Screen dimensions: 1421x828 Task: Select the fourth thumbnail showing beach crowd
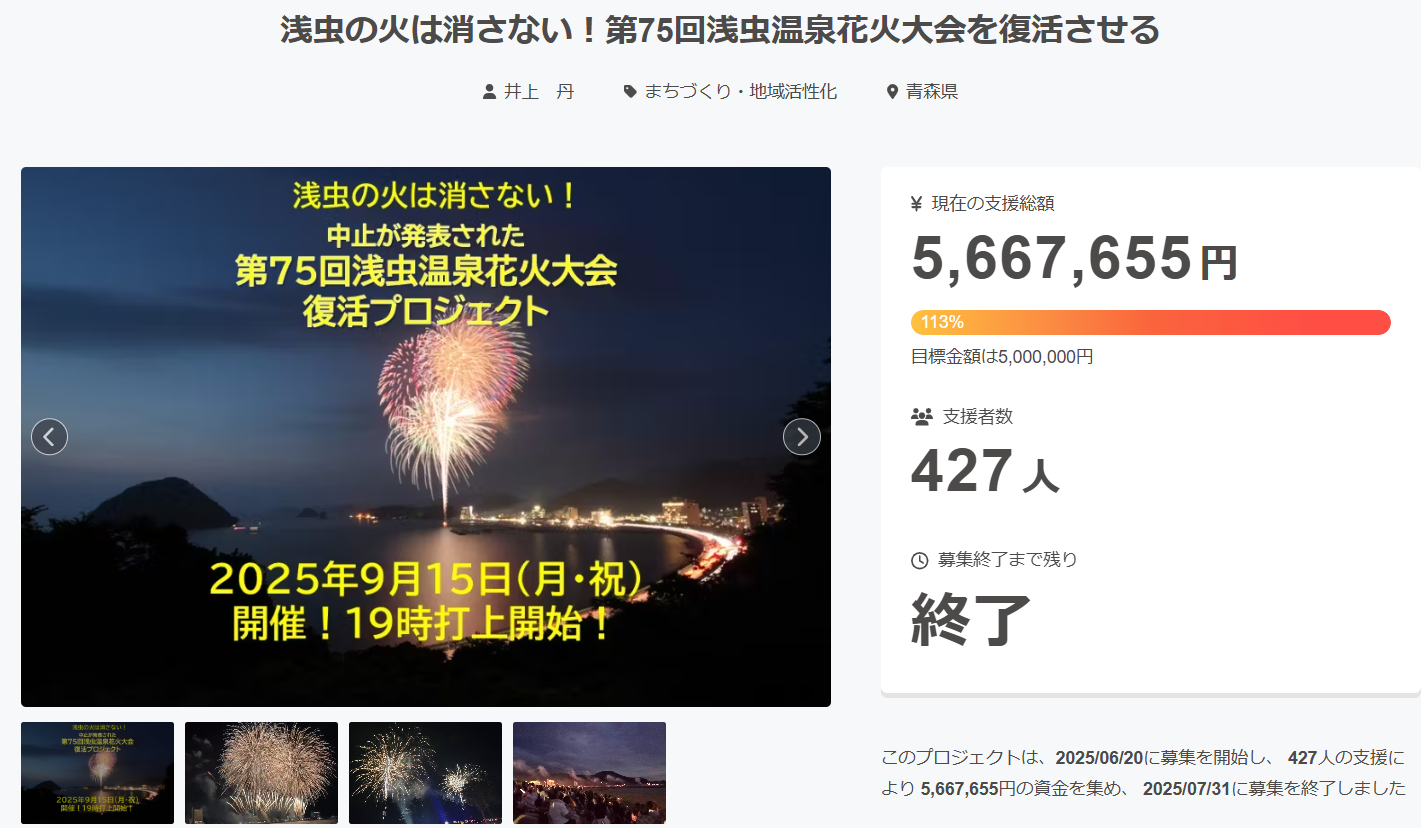589,773
